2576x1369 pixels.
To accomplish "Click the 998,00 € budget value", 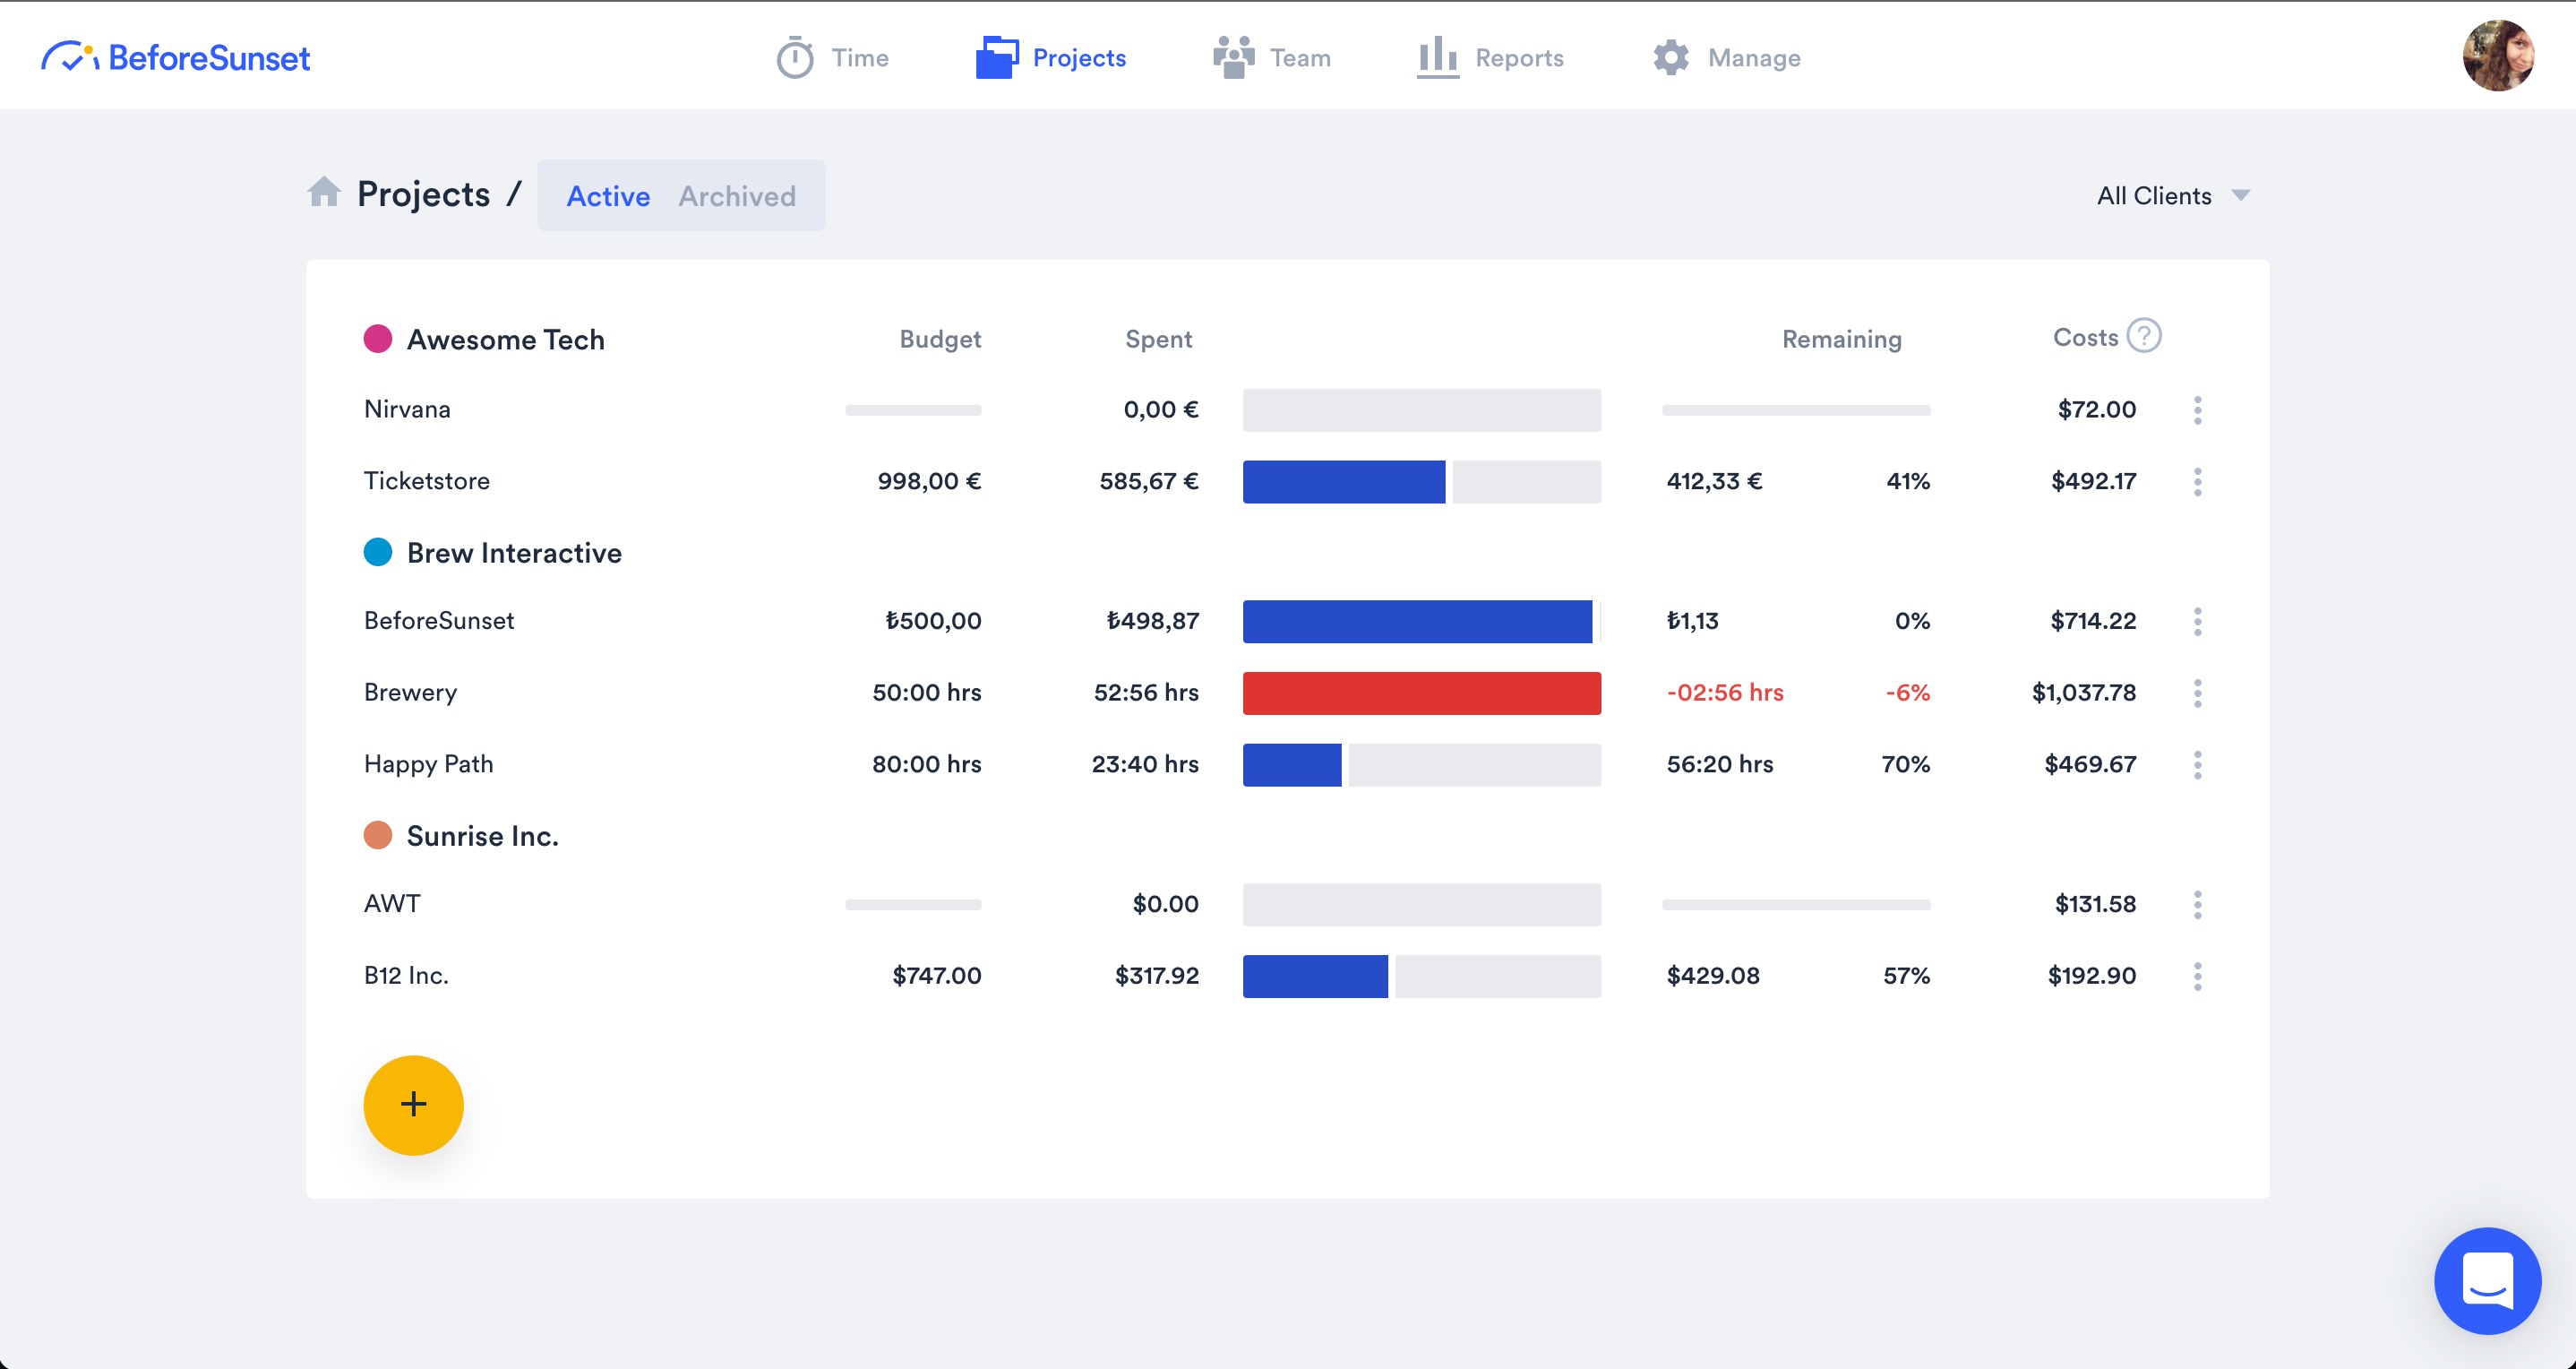I will click(929, 481).
